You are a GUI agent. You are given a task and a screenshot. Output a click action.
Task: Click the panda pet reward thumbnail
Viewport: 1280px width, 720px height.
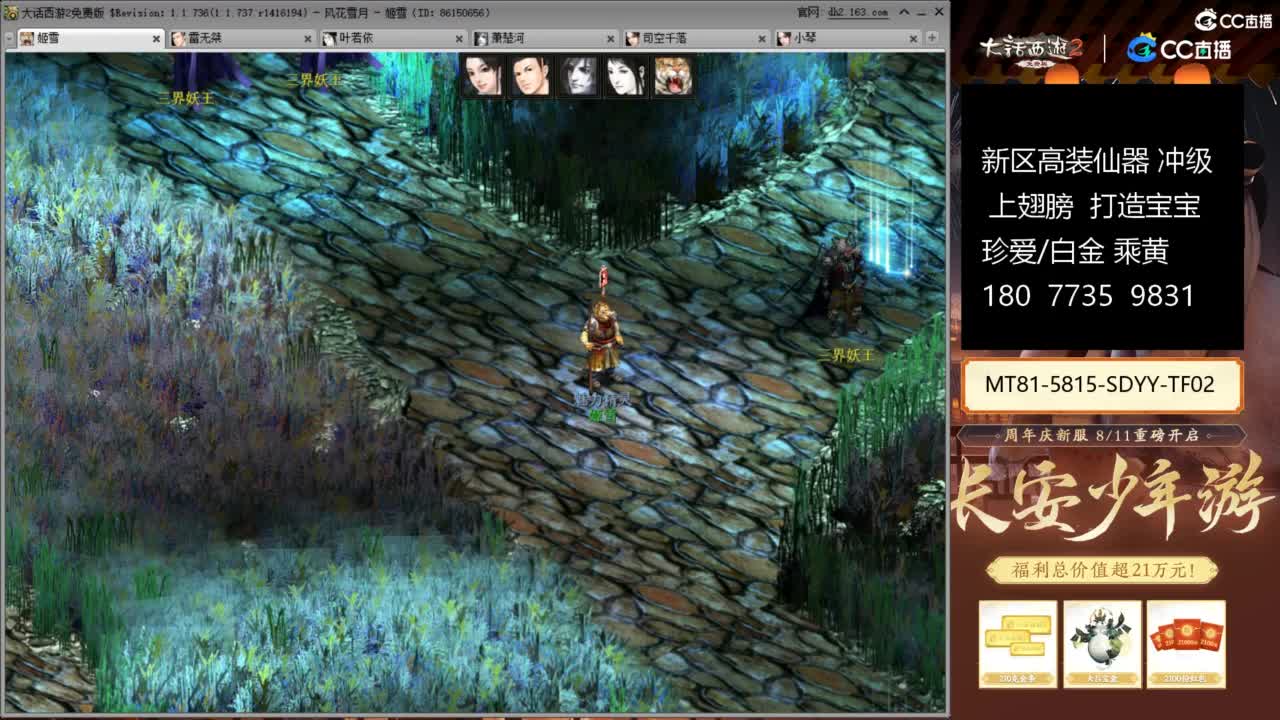coord(1102,644)
